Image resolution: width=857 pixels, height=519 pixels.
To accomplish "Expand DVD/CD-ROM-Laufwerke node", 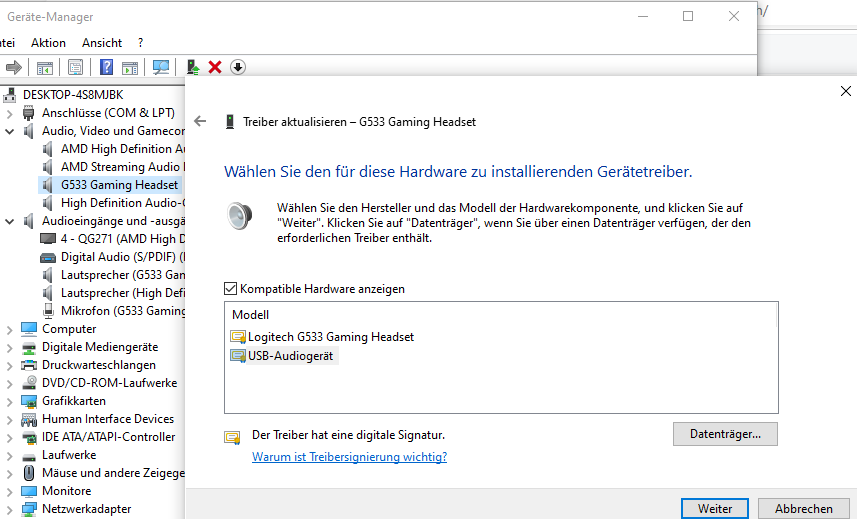I will 9,384.
